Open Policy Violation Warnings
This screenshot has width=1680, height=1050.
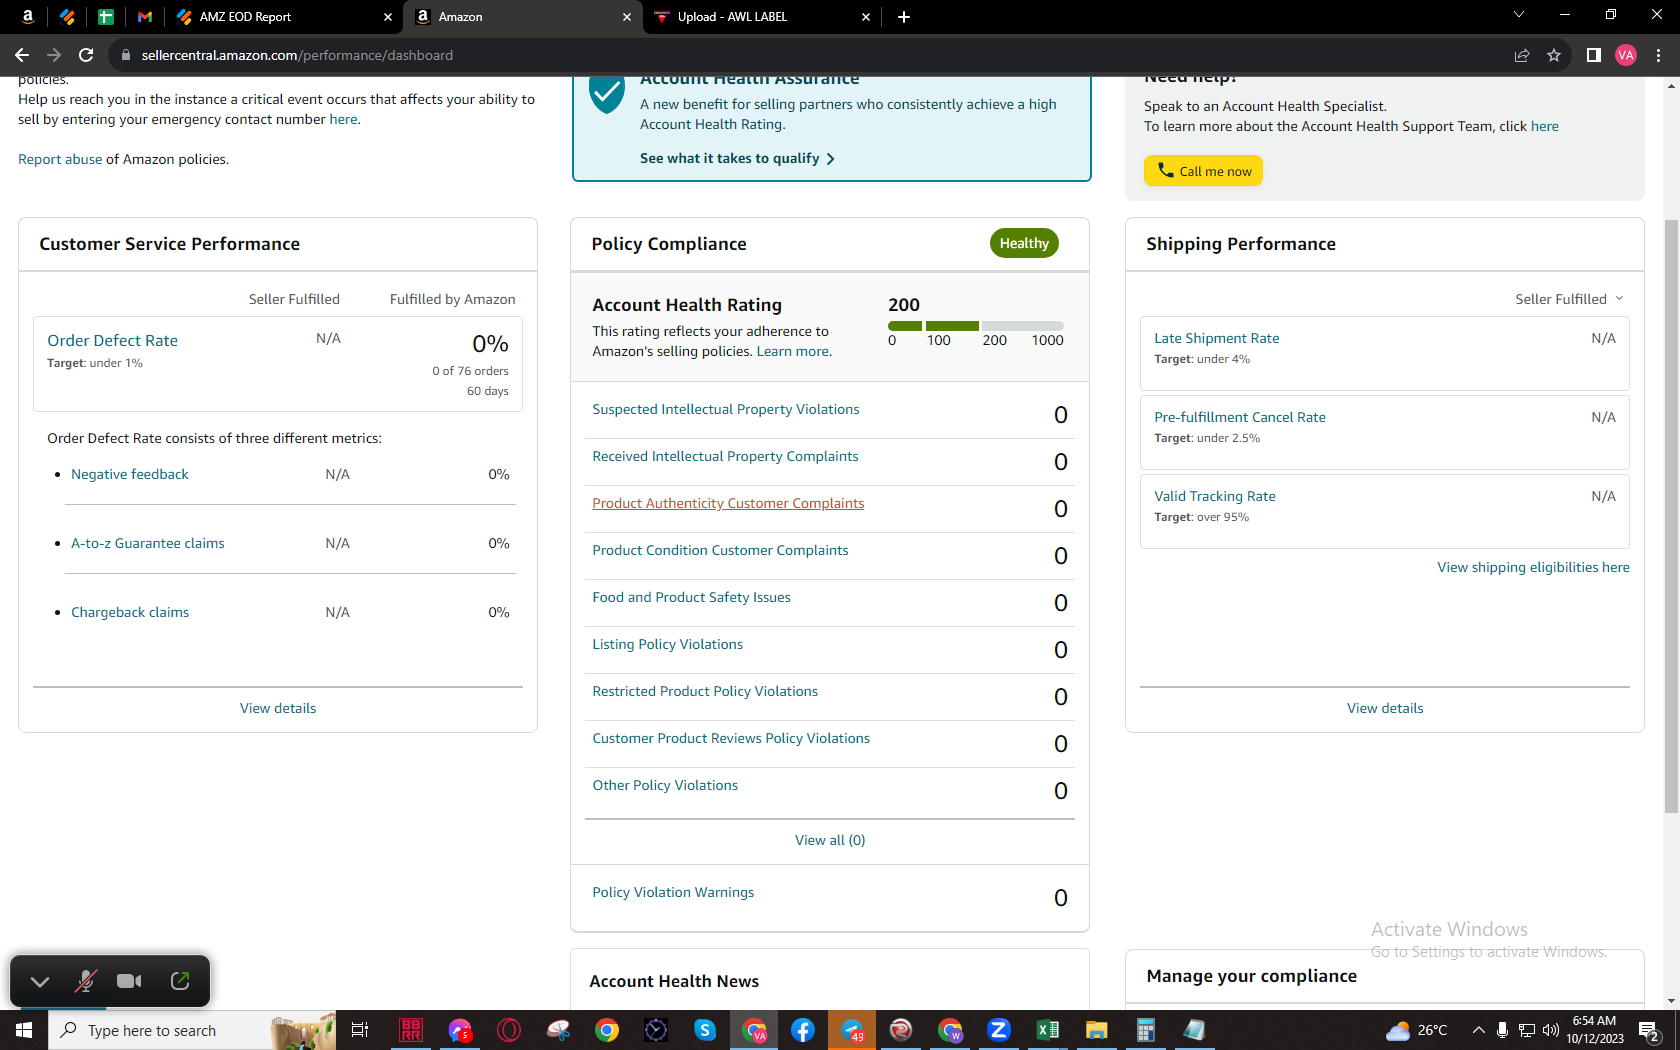tap(673, 892)
